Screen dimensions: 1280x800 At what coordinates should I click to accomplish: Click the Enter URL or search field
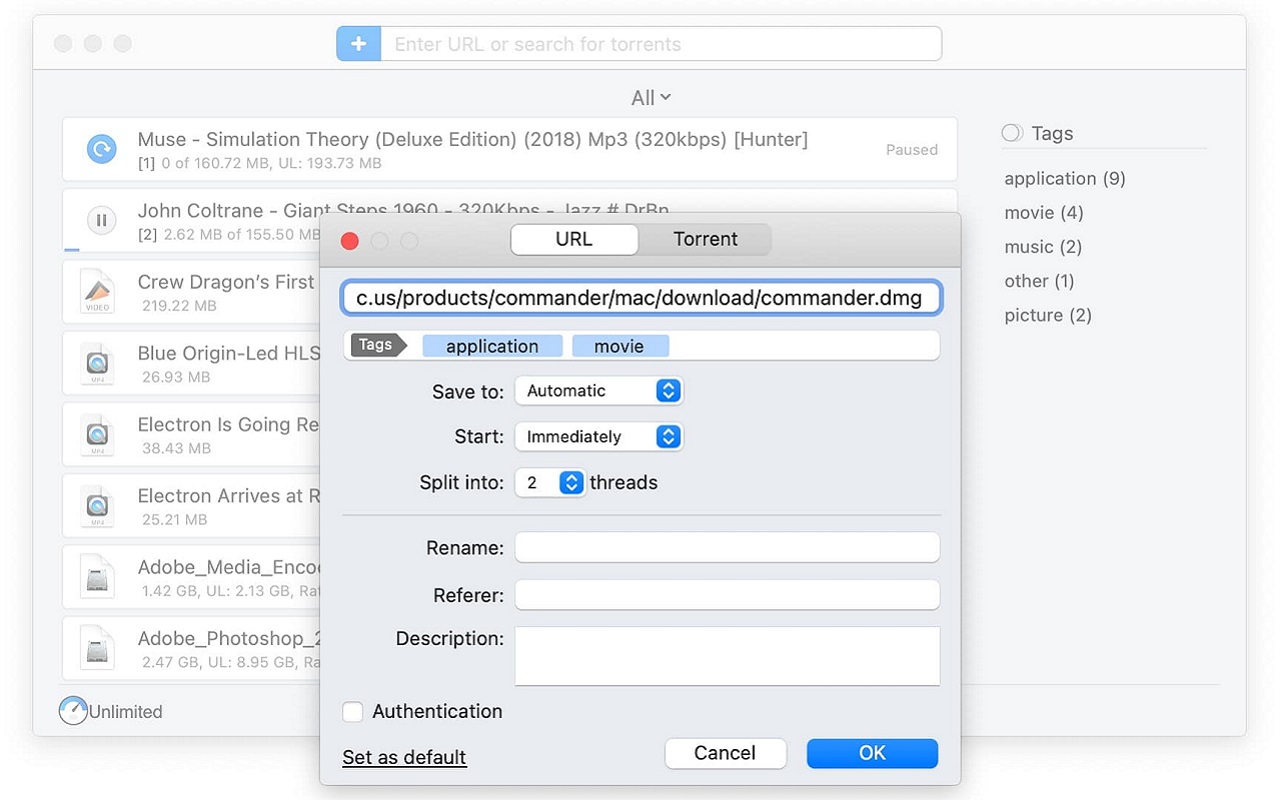tap(661, 44)
